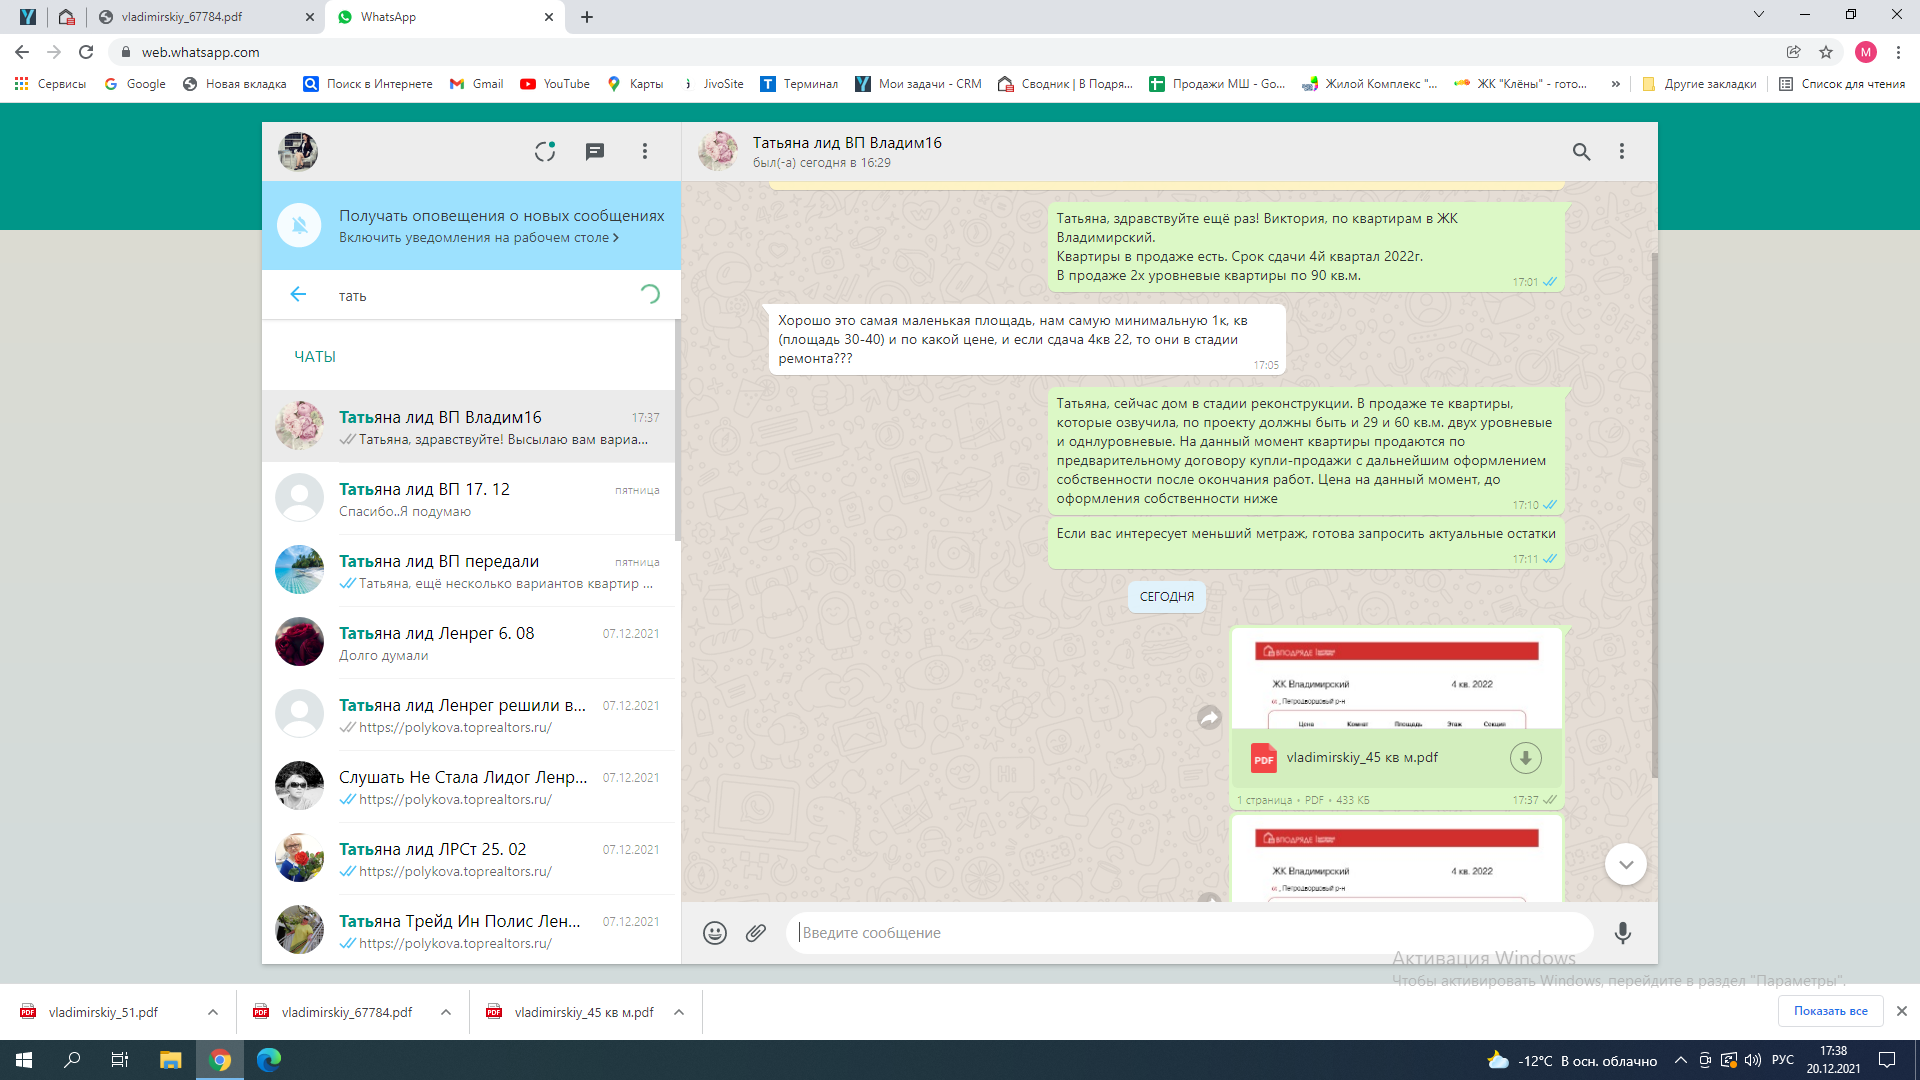Switch to the vladimirskiy_67784.pdf browser tab
Viewport: 1920px width, 1080px height.
pyautogui.click(x=182, y=17)
